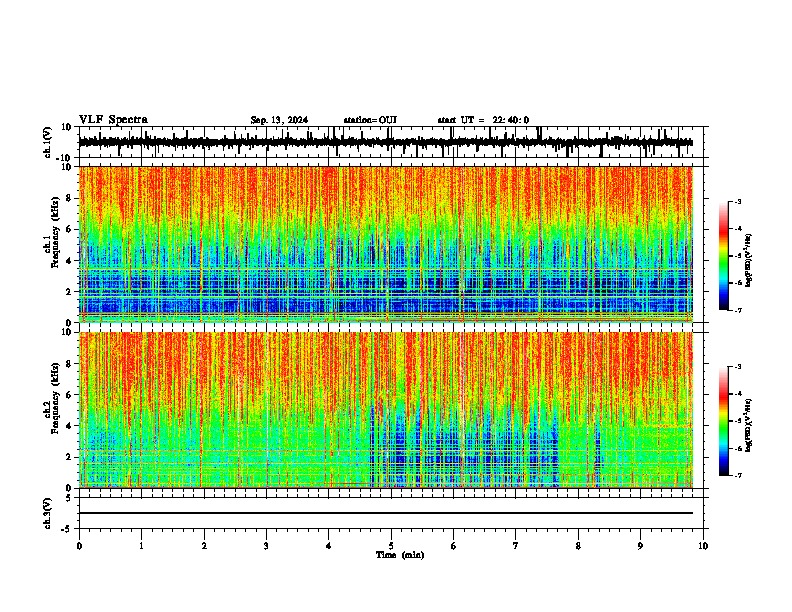
Task: Click the "4" kHz tick on ch.2 spectrogram
Action: (x=70, y=426)
